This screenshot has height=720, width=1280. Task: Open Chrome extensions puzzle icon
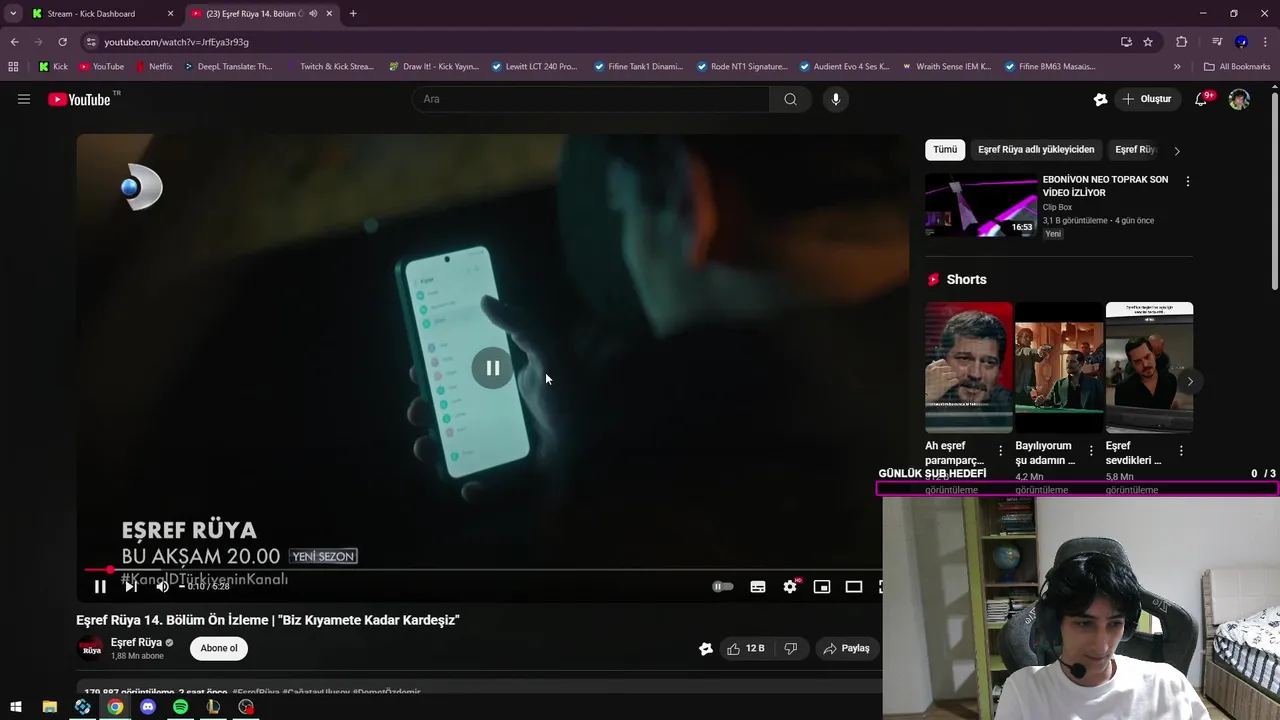1181,42
